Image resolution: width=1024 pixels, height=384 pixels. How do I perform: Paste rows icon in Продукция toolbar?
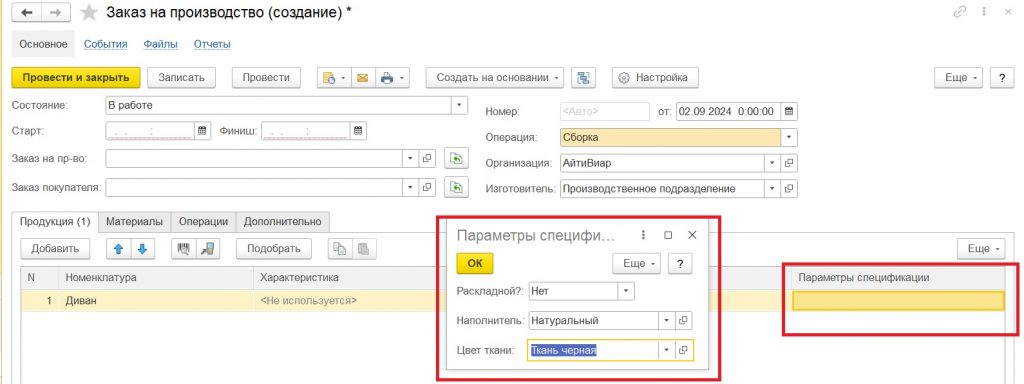click(364, 248)
